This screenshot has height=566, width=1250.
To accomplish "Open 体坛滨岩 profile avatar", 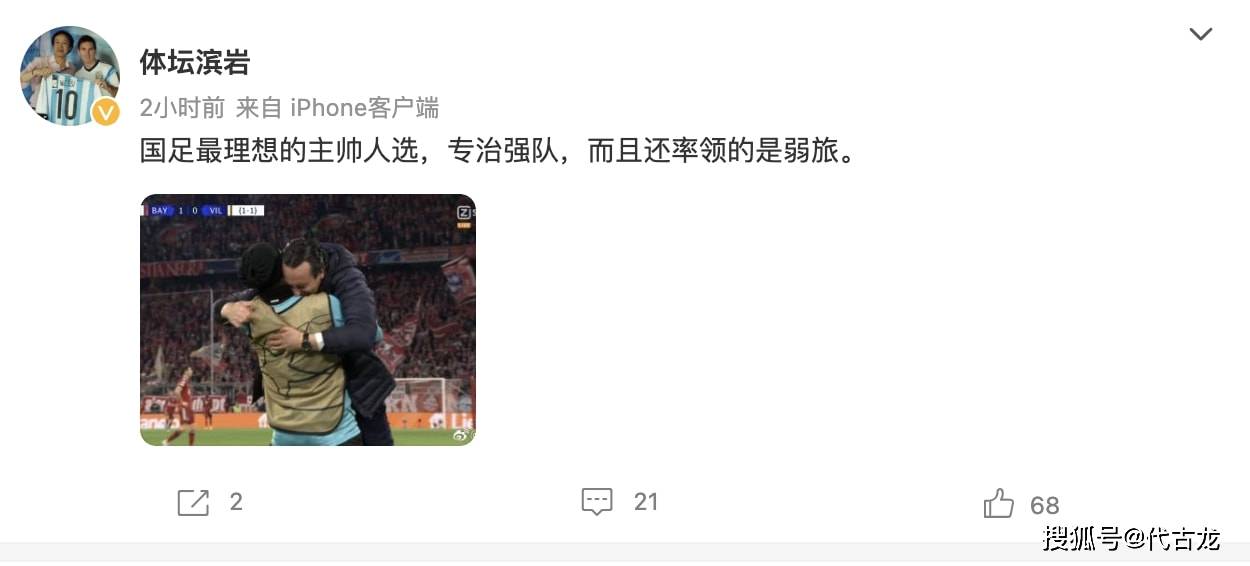I will (70, 76).
